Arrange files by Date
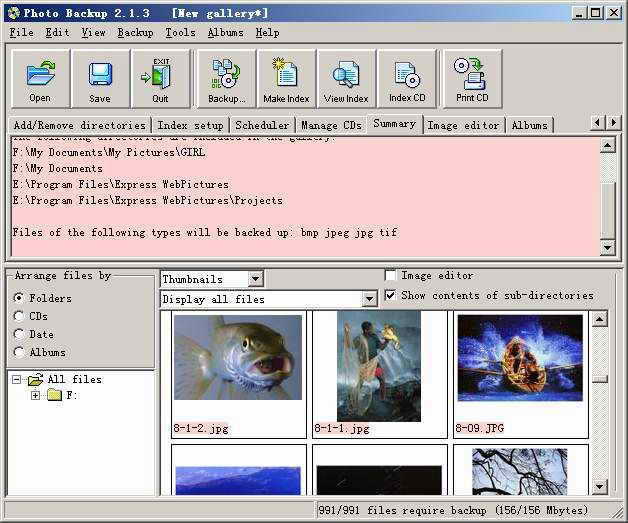The width and height of the screenshot is (628, 523). pos(19,334)
